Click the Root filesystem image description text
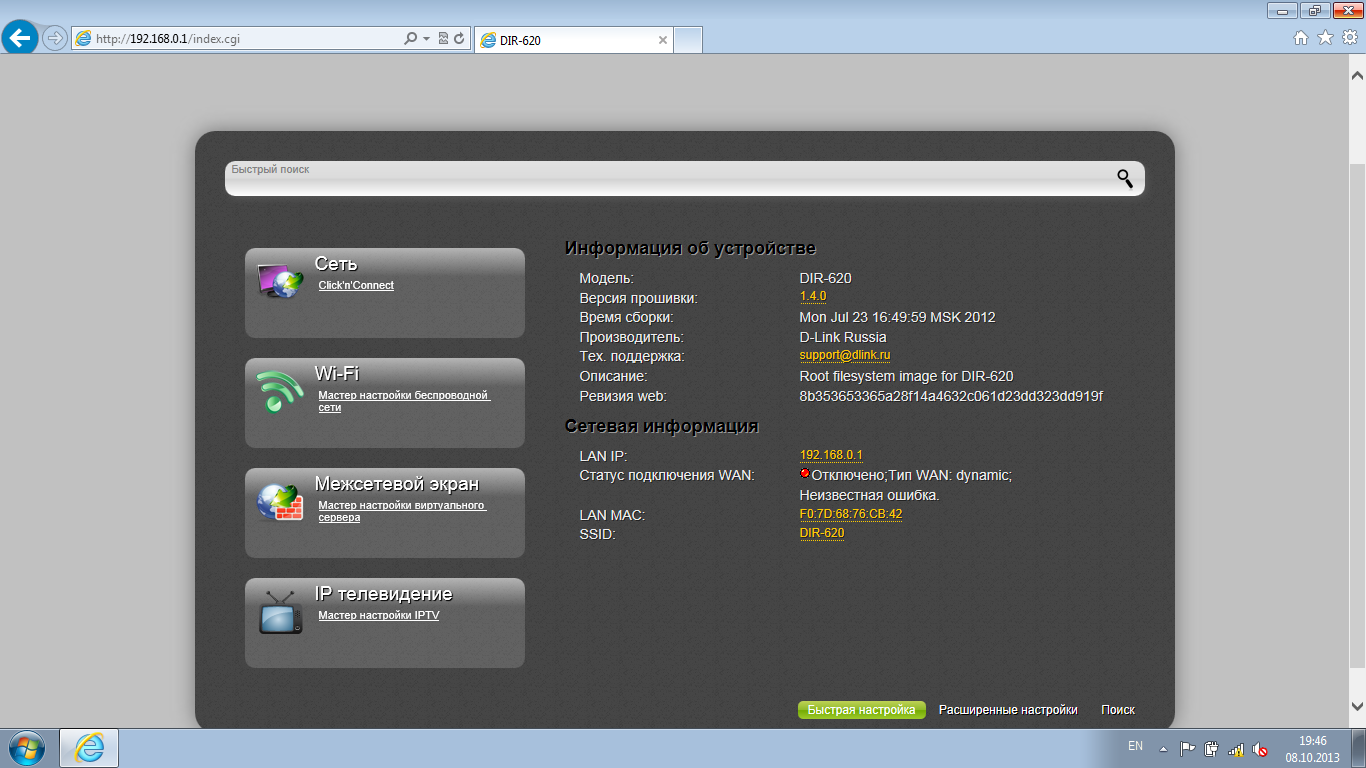 pyautogui.click(x=906, y=376)
